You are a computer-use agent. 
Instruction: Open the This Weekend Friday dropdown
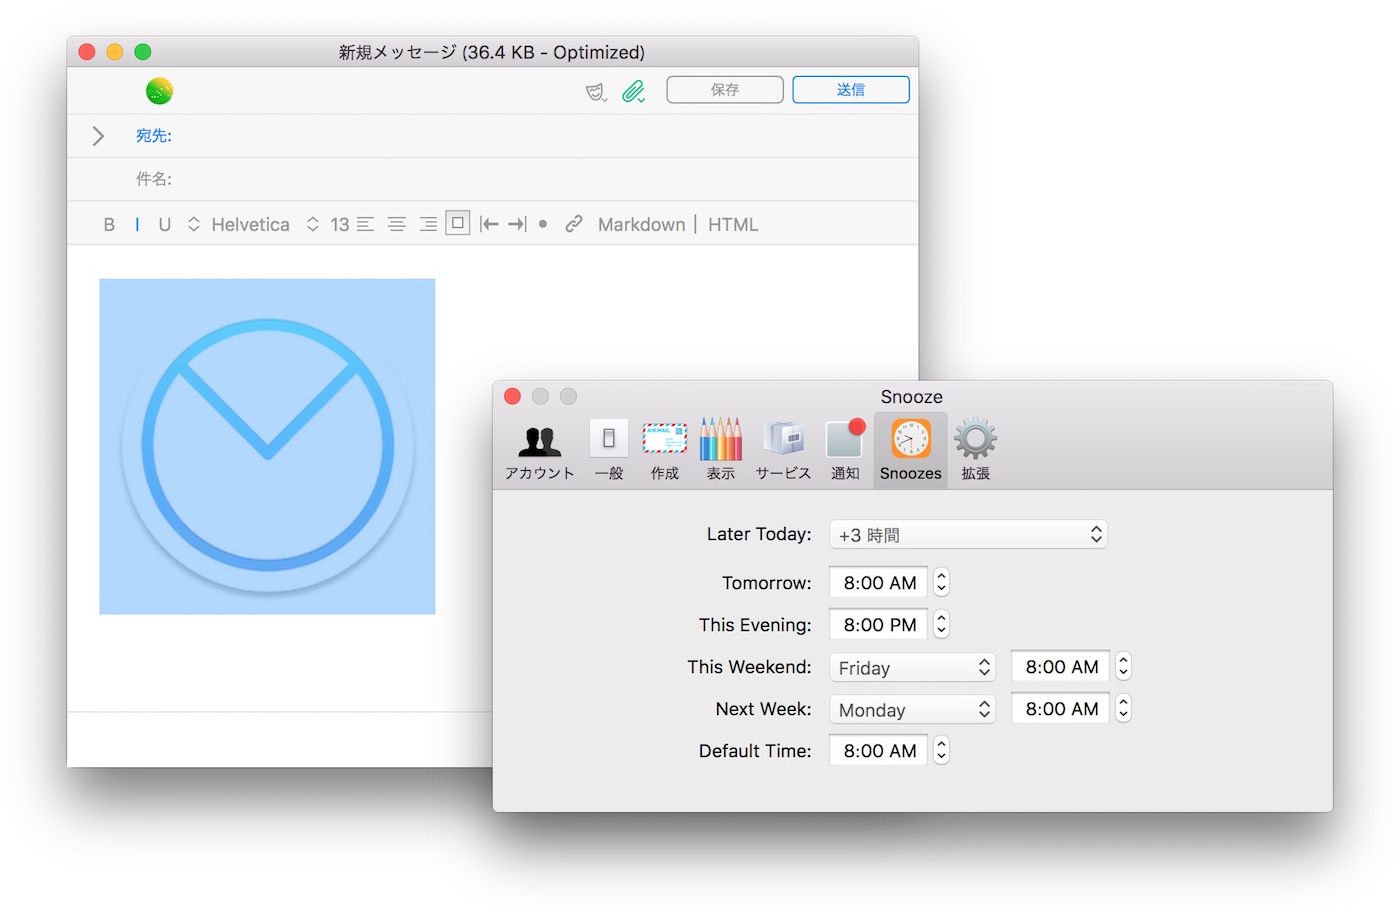point(912,667)
